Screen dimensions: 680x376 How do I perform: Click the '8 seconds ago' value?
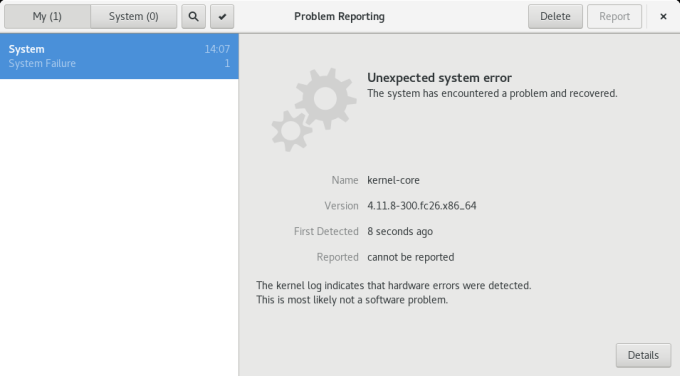(x=400, y=232)
